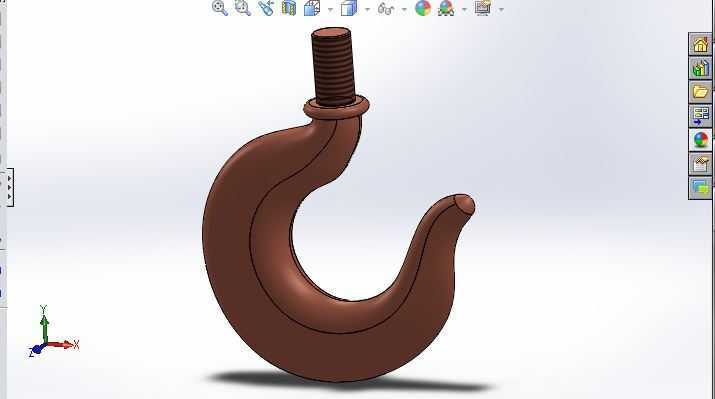Click the Apply Scene icon

446,8
